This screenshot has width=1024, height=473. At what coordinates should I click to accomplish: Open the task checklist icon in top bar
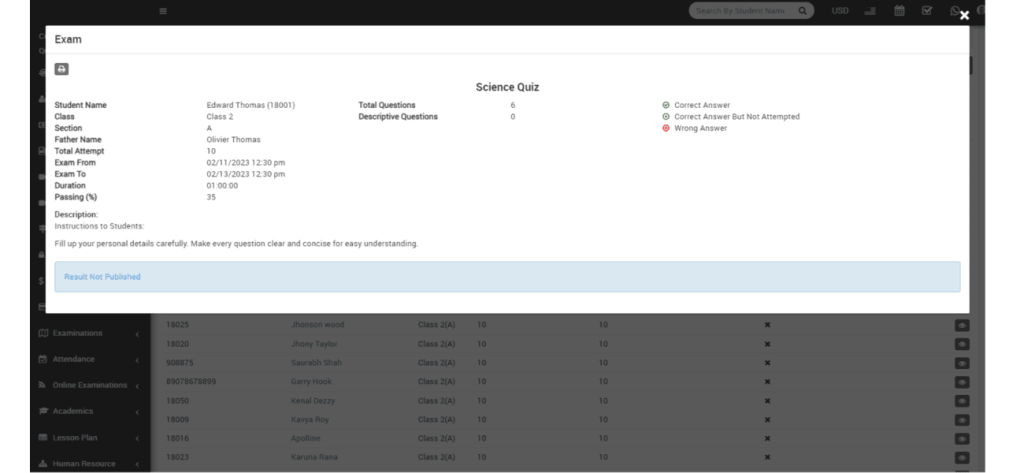(x=927, y=11)
